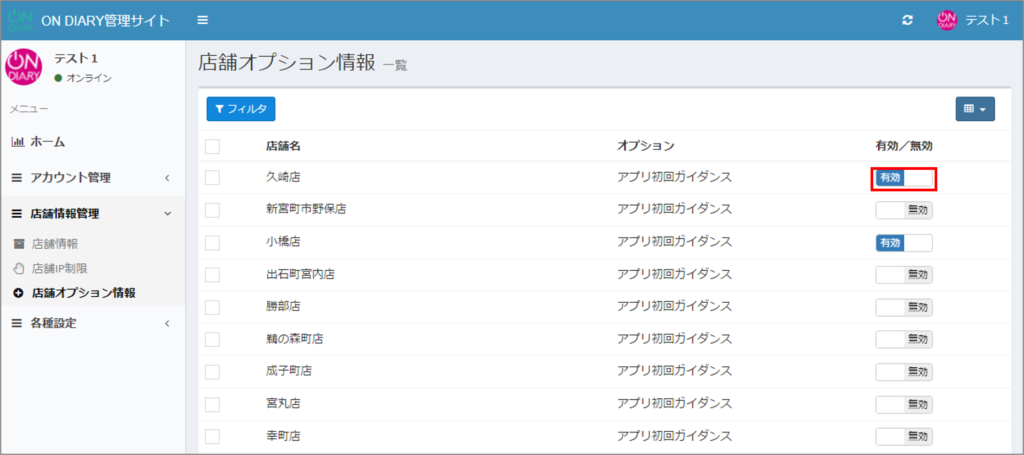Expand the アカウント管理 menu
The height and width of the screenshot is (455, 1024).
[90, 178]
